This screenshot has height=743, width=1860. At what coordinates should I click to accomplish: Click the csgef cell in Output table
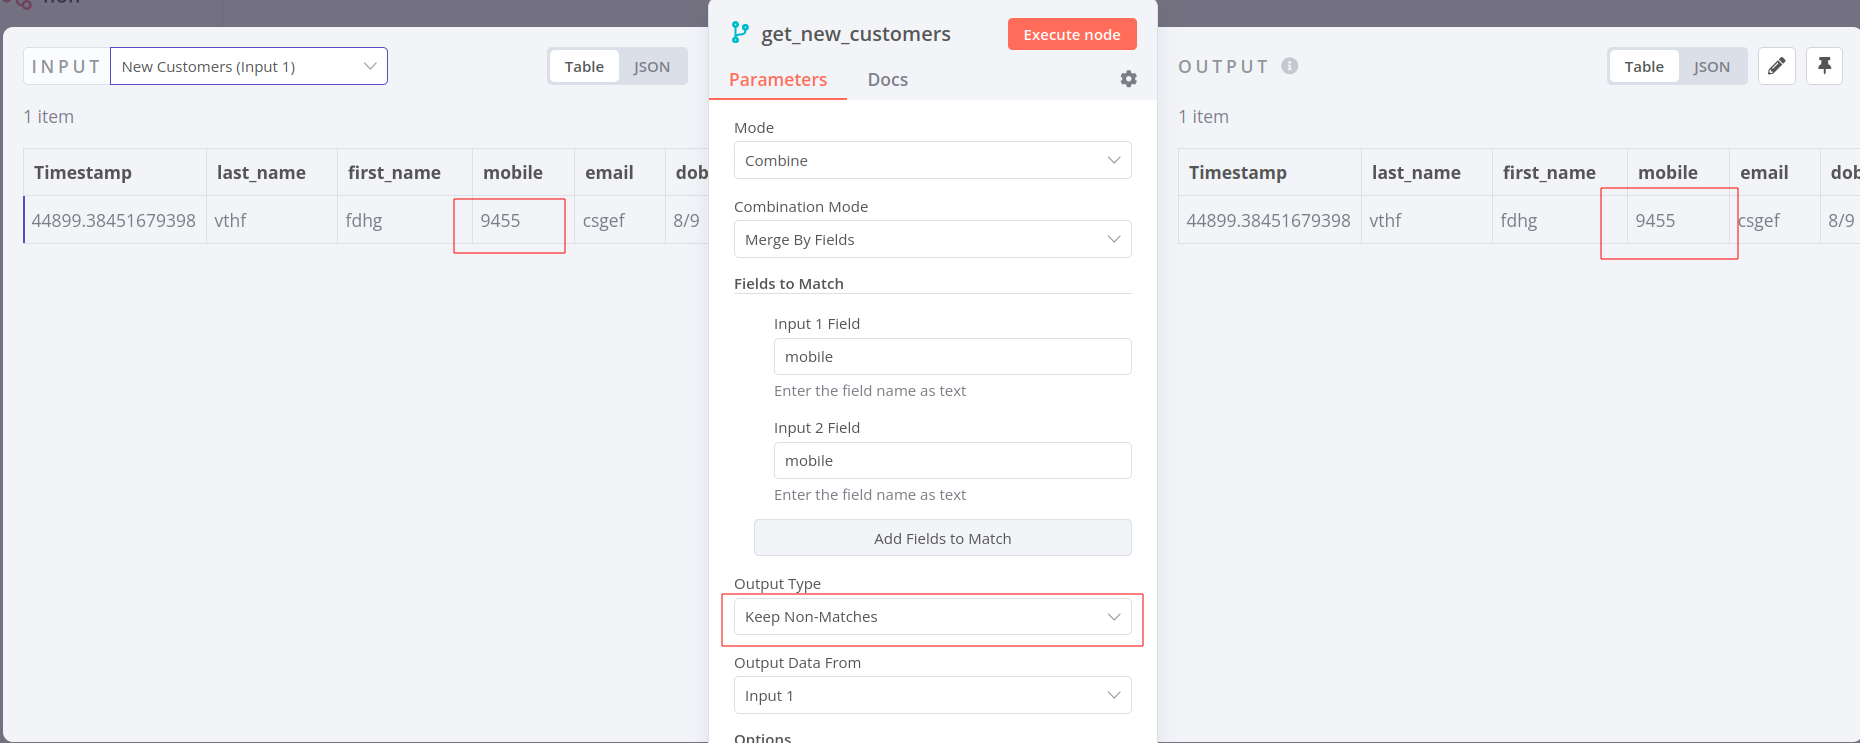[1775, 220]
